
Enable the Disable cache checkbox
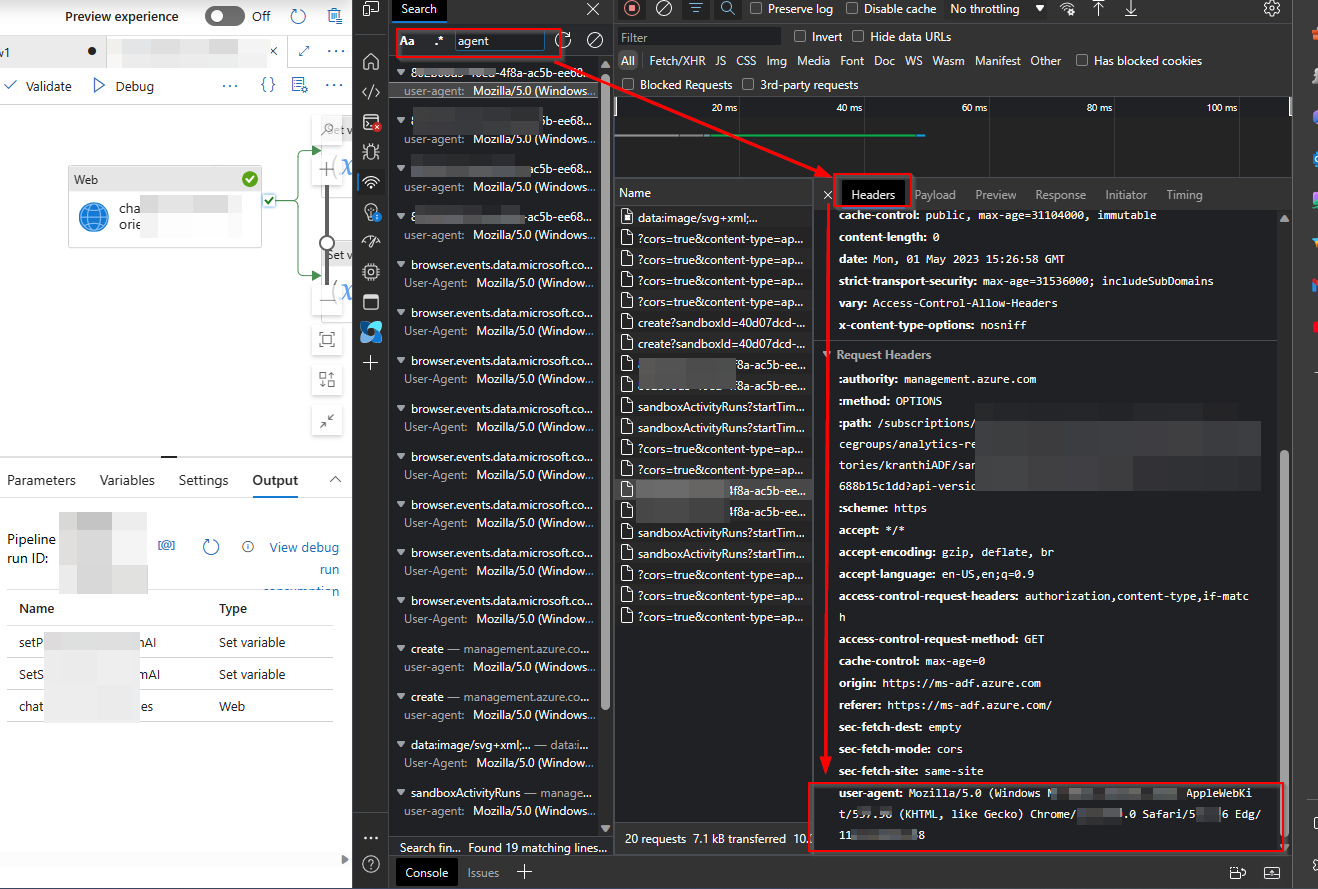point(852,9)
